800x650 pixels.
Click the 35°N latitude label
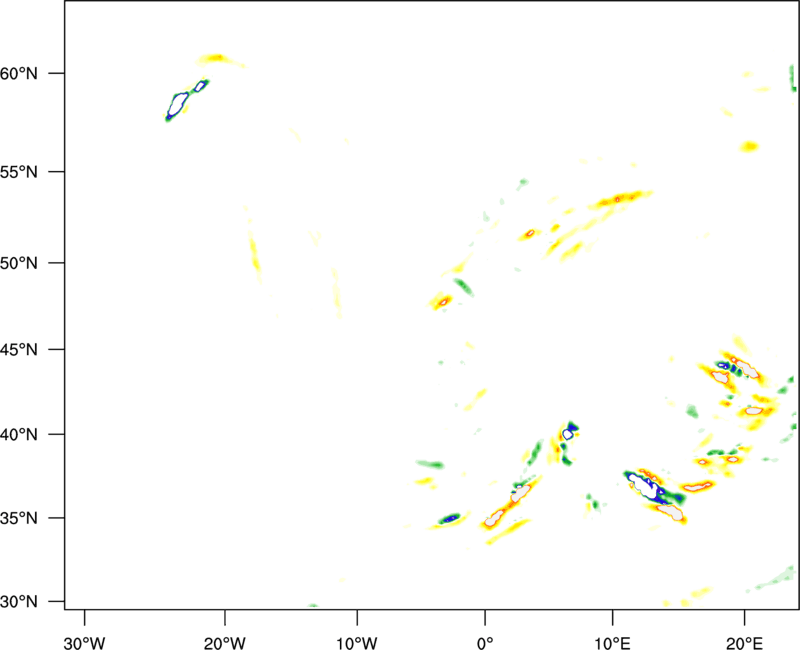pyautogui.click(x=19, y=518)
